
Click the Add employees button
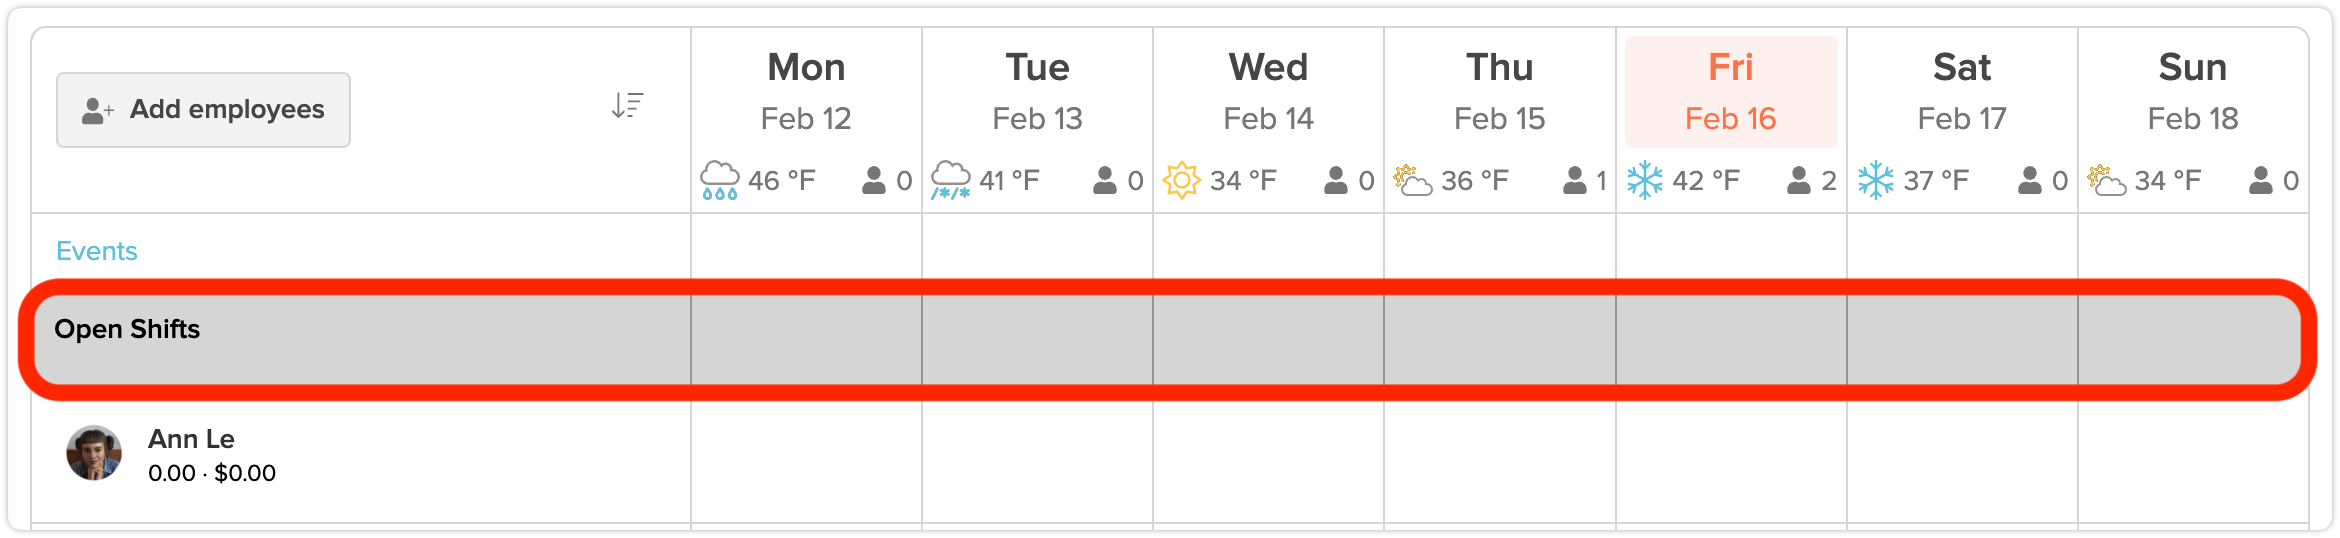tap(204, 110)
